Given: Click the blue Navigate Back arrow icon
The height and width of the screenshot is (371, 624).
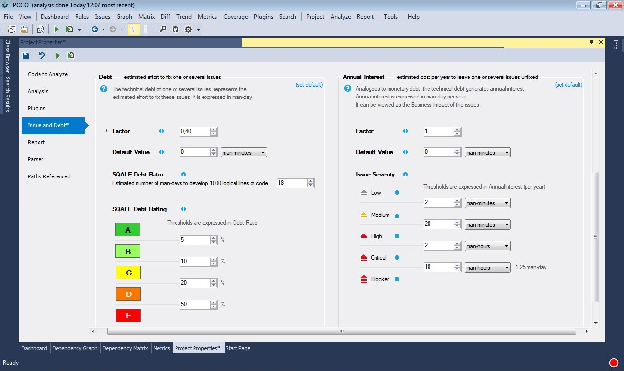Looking at the screenshot, I should 95,29.
